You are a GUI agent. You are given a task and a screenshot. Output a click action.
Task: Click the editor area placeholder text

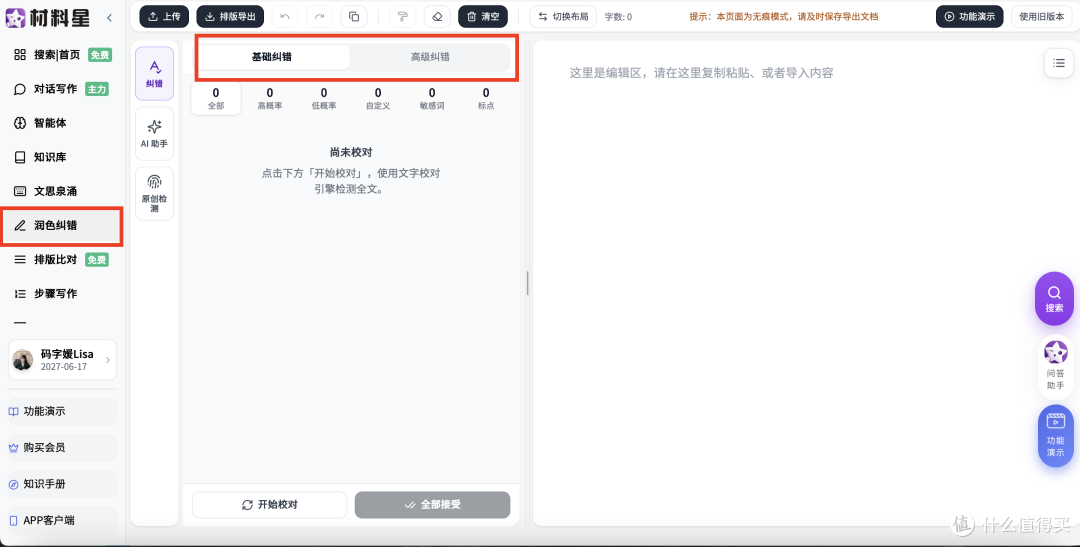click(701, 73)
